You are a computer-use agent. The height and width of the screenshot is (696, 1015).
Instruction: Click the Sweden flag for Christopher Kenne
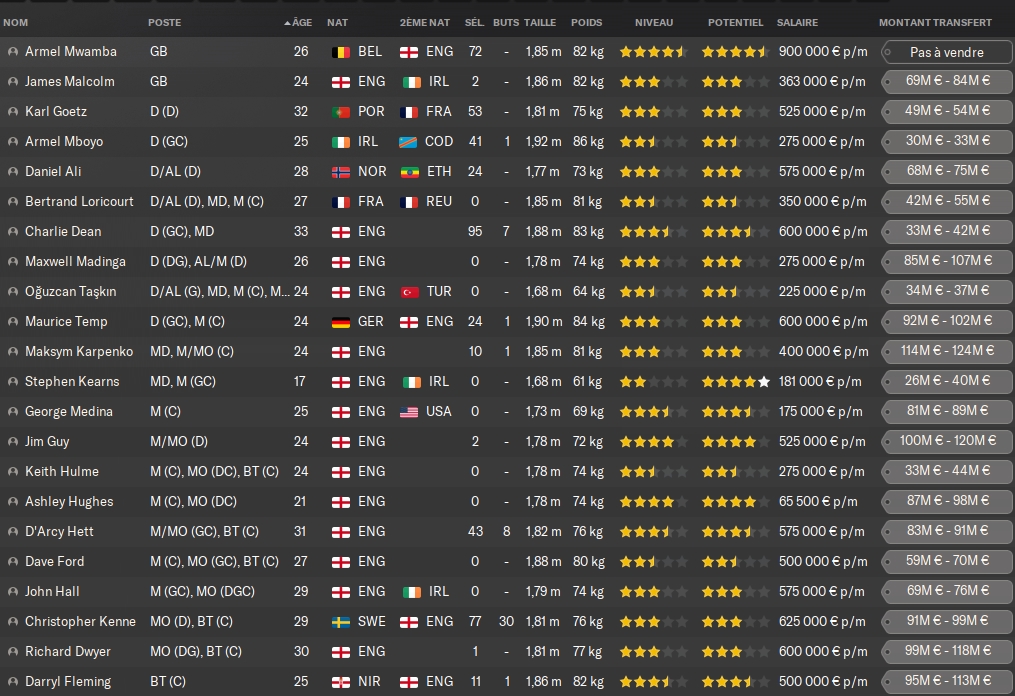click(341, 622)
